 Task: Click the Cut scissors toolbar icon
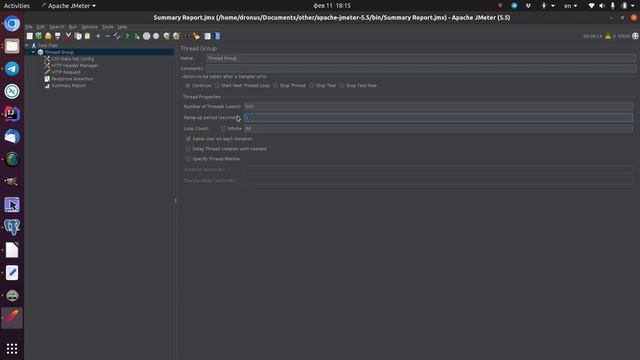(68, 36)
